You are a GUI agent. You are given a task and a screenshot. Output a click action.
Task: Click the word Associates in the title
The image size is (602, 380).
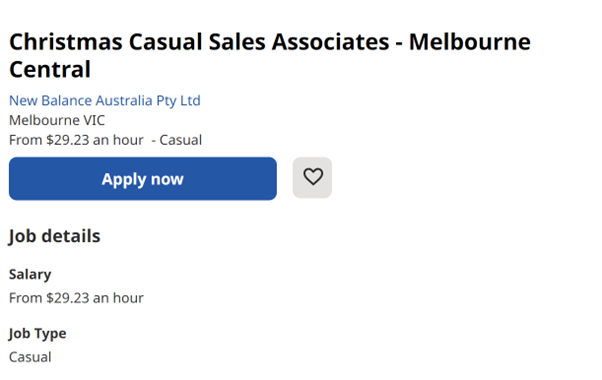pos(331,41)
